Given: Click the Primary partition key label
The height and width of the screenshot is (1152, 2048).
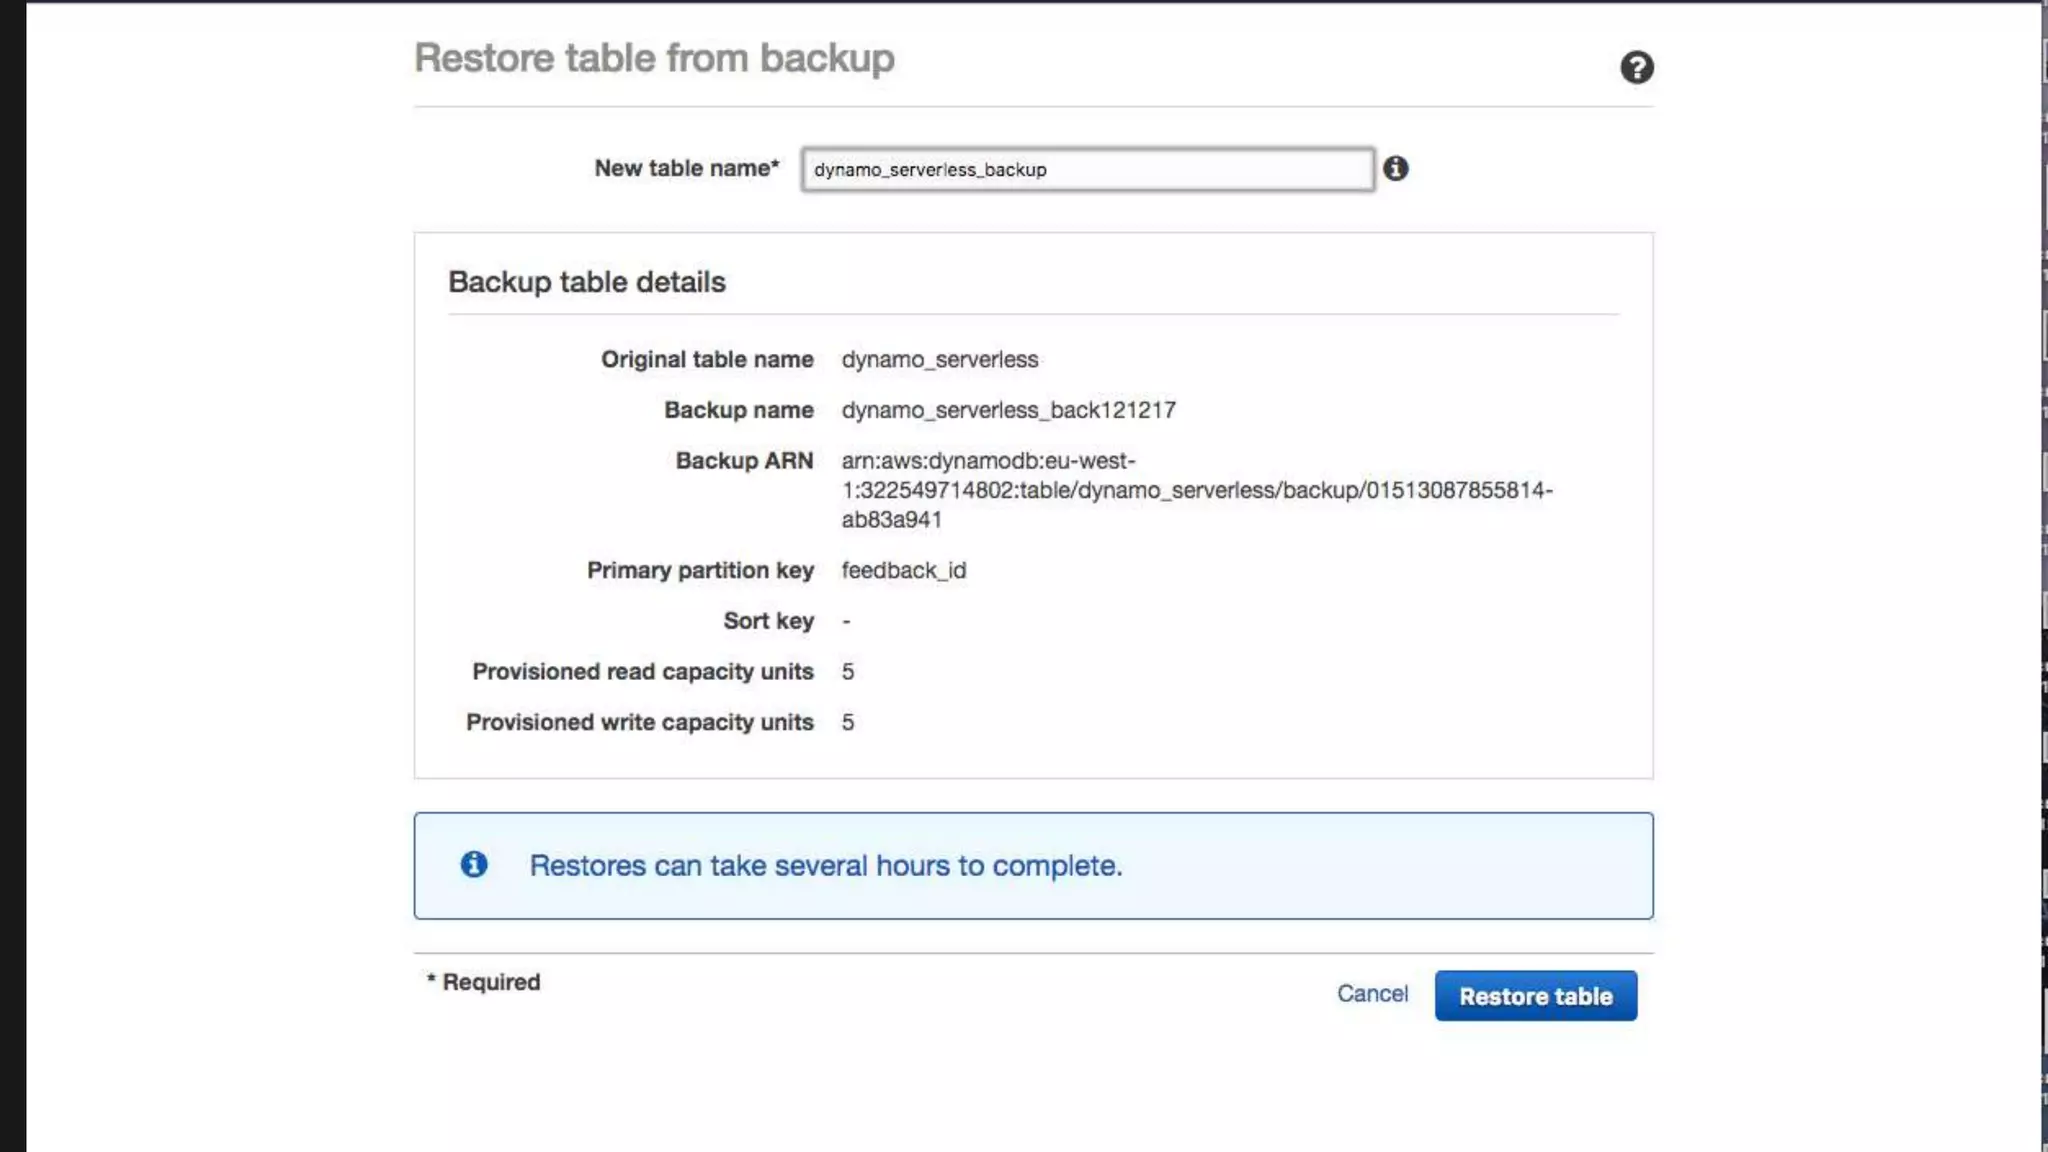Looking at the screenshot, I should 699,570.
